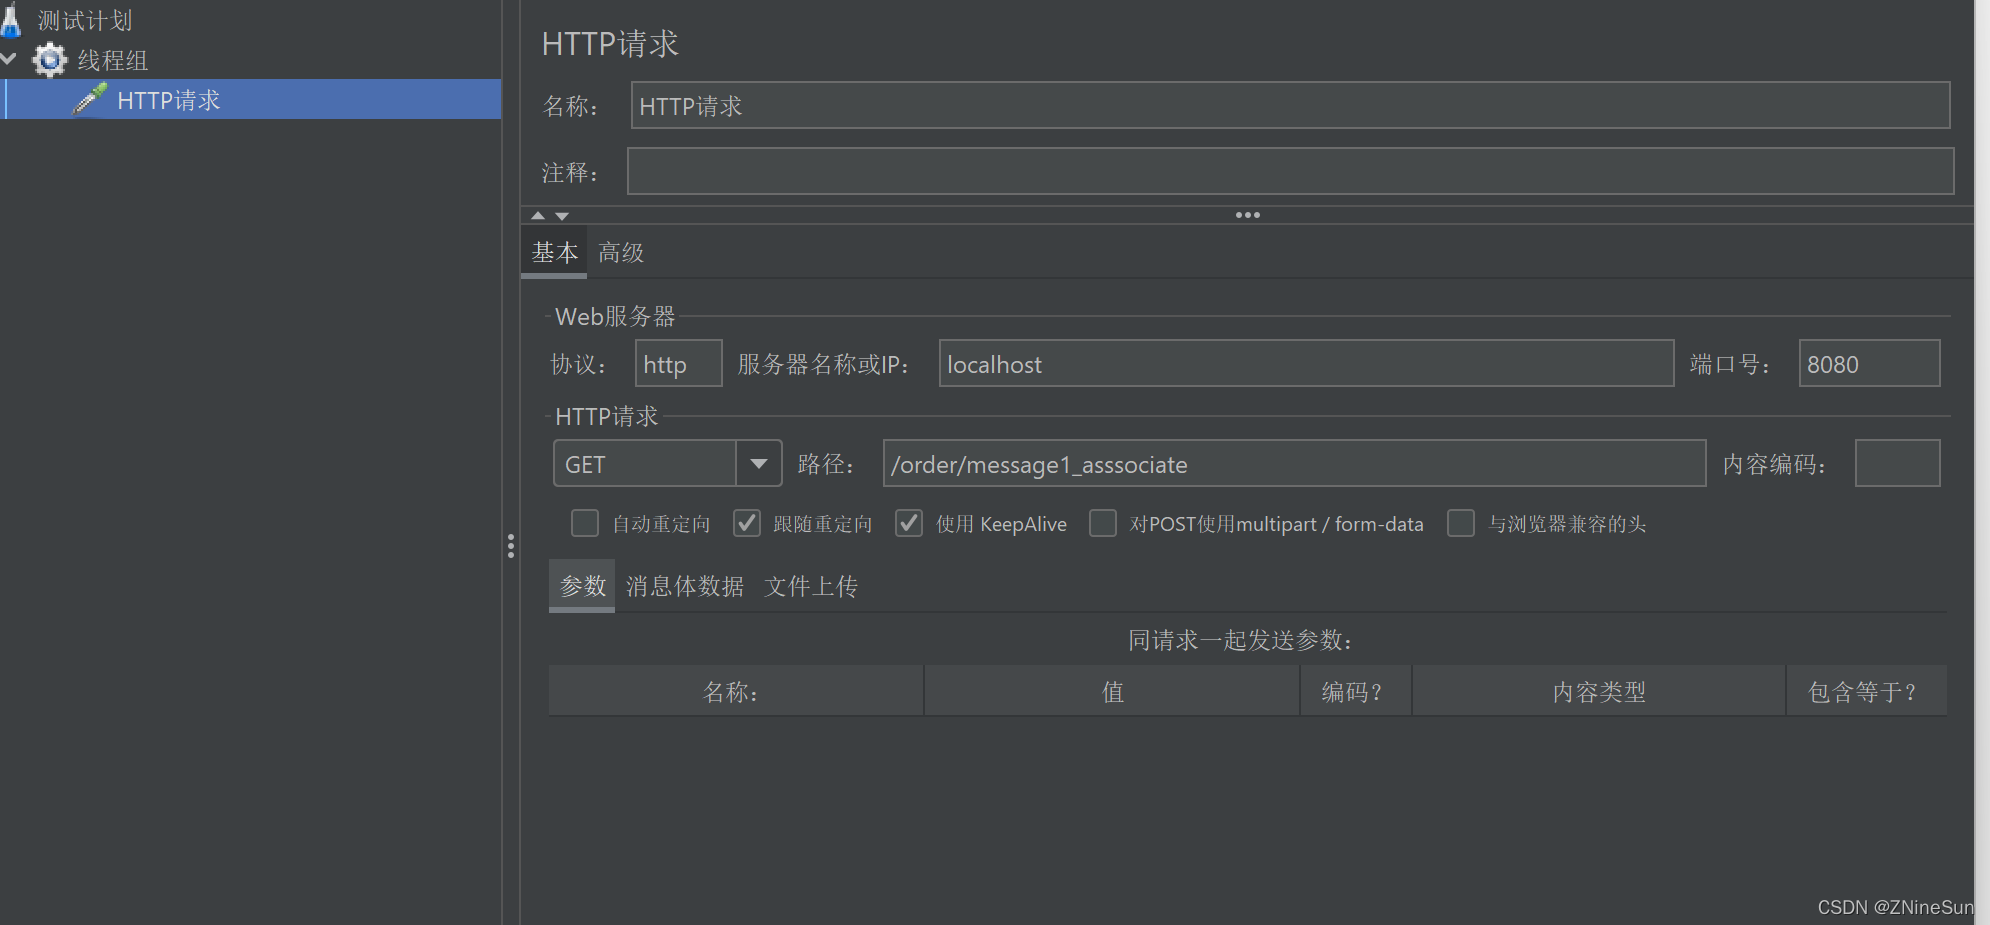Click the port number 8080 field
Screen dimensions: 1990x925
point(1869,363)
